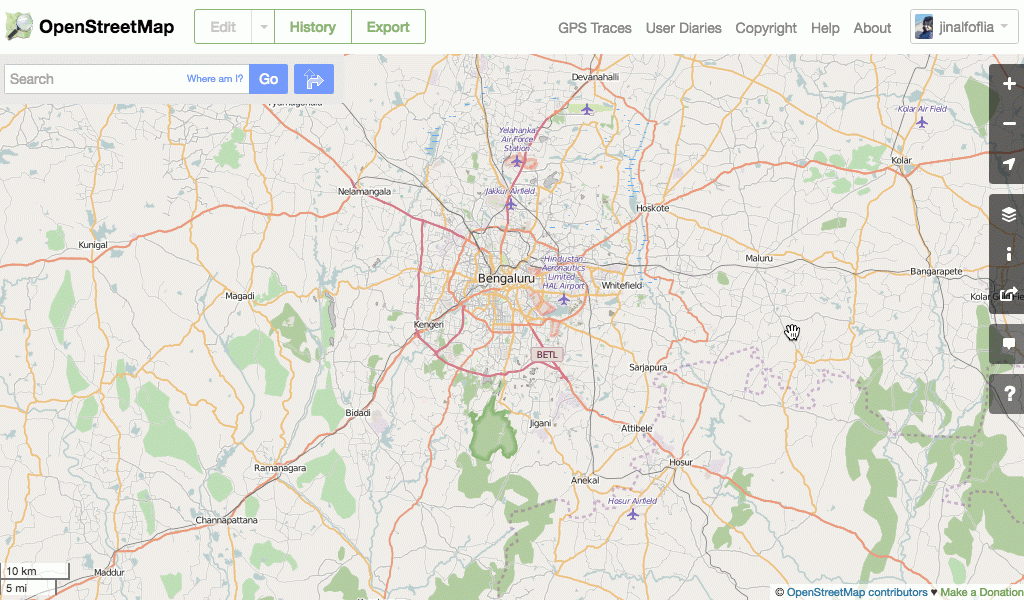Click the Maluru place label
Image resolution: width=1024 pixels, height=600 pixels.
[759, 259]
